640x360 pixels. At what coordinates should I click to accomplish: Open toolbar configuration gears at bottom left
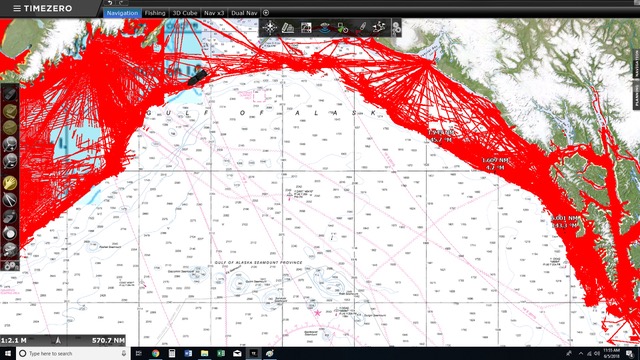point(9,266)
